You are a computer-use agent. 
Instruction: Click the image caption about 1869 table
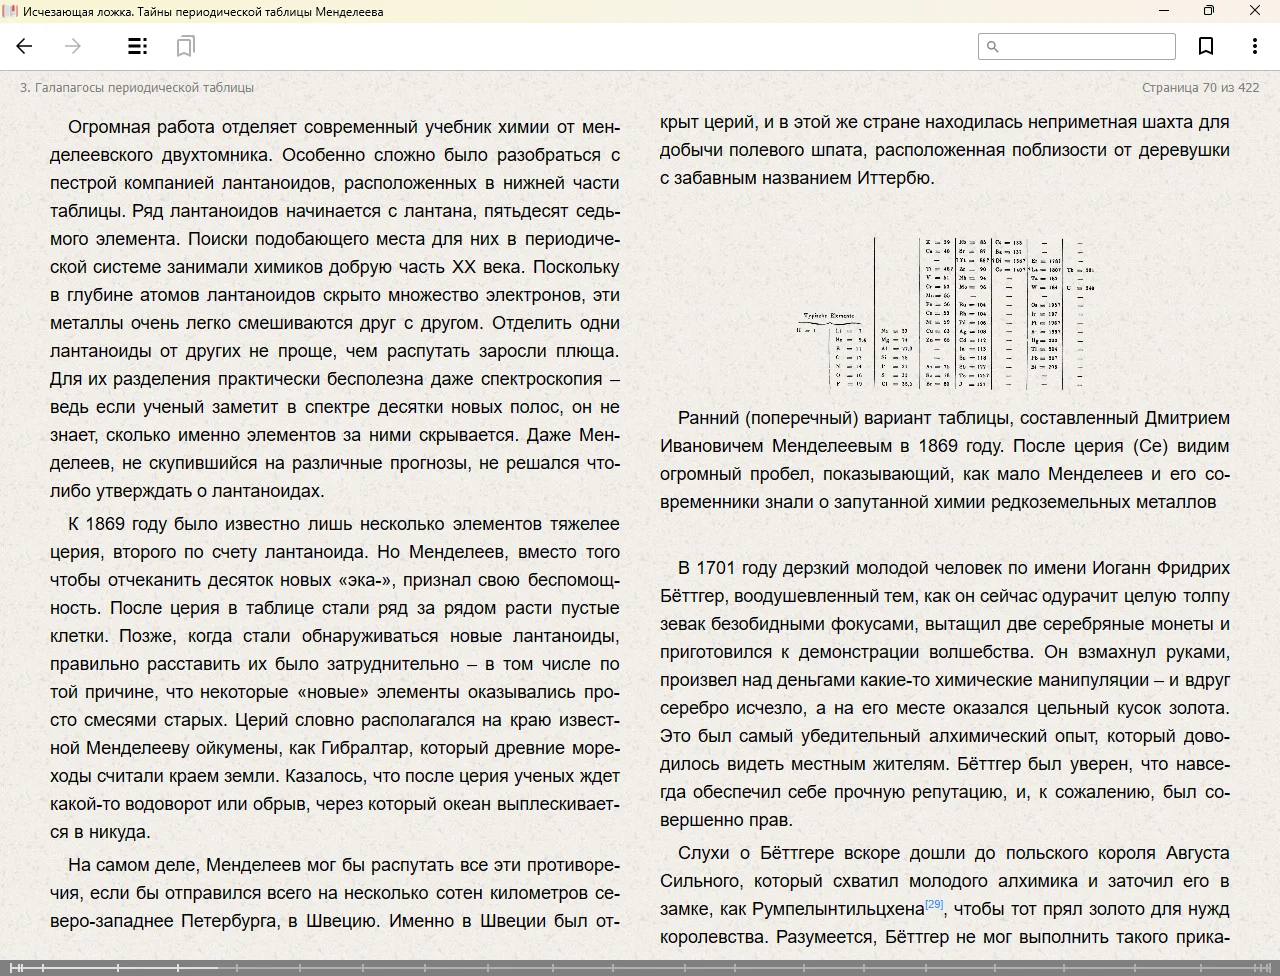[x=944, y=460]
